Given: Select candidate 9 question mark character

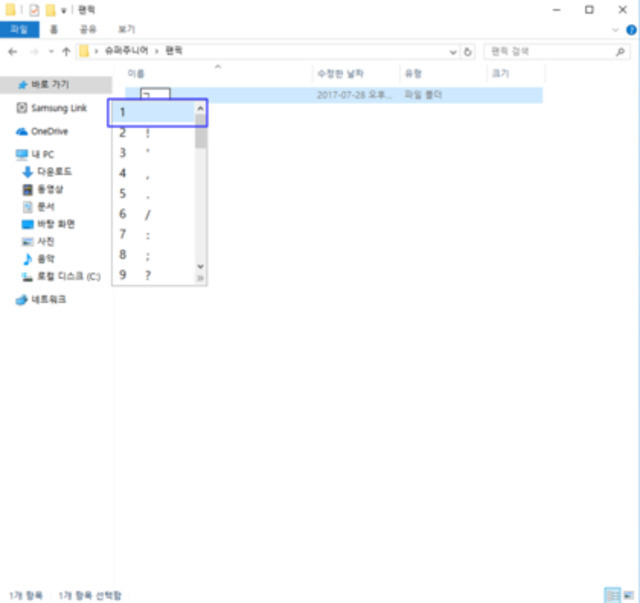Looking at the screenshot, I should pos(147,275).
